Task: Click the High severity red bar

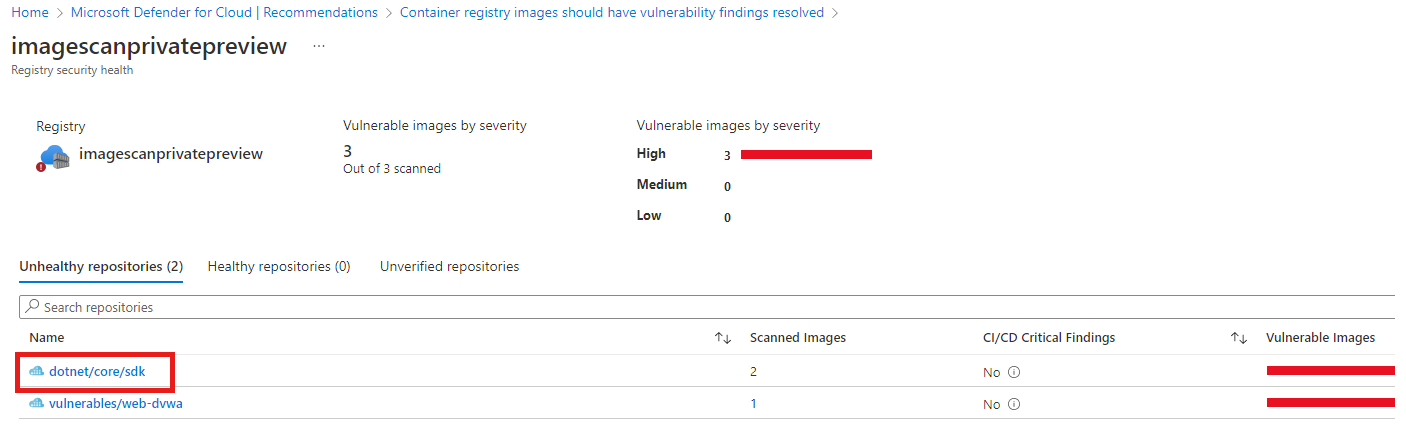Action: pyautogui.click(x=806, y=154)
